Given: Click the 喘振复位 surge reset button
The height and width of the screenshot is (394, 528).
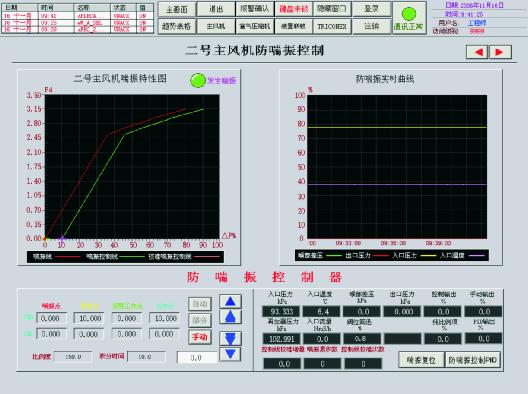Looking at the screenshot, I should 421,360.
